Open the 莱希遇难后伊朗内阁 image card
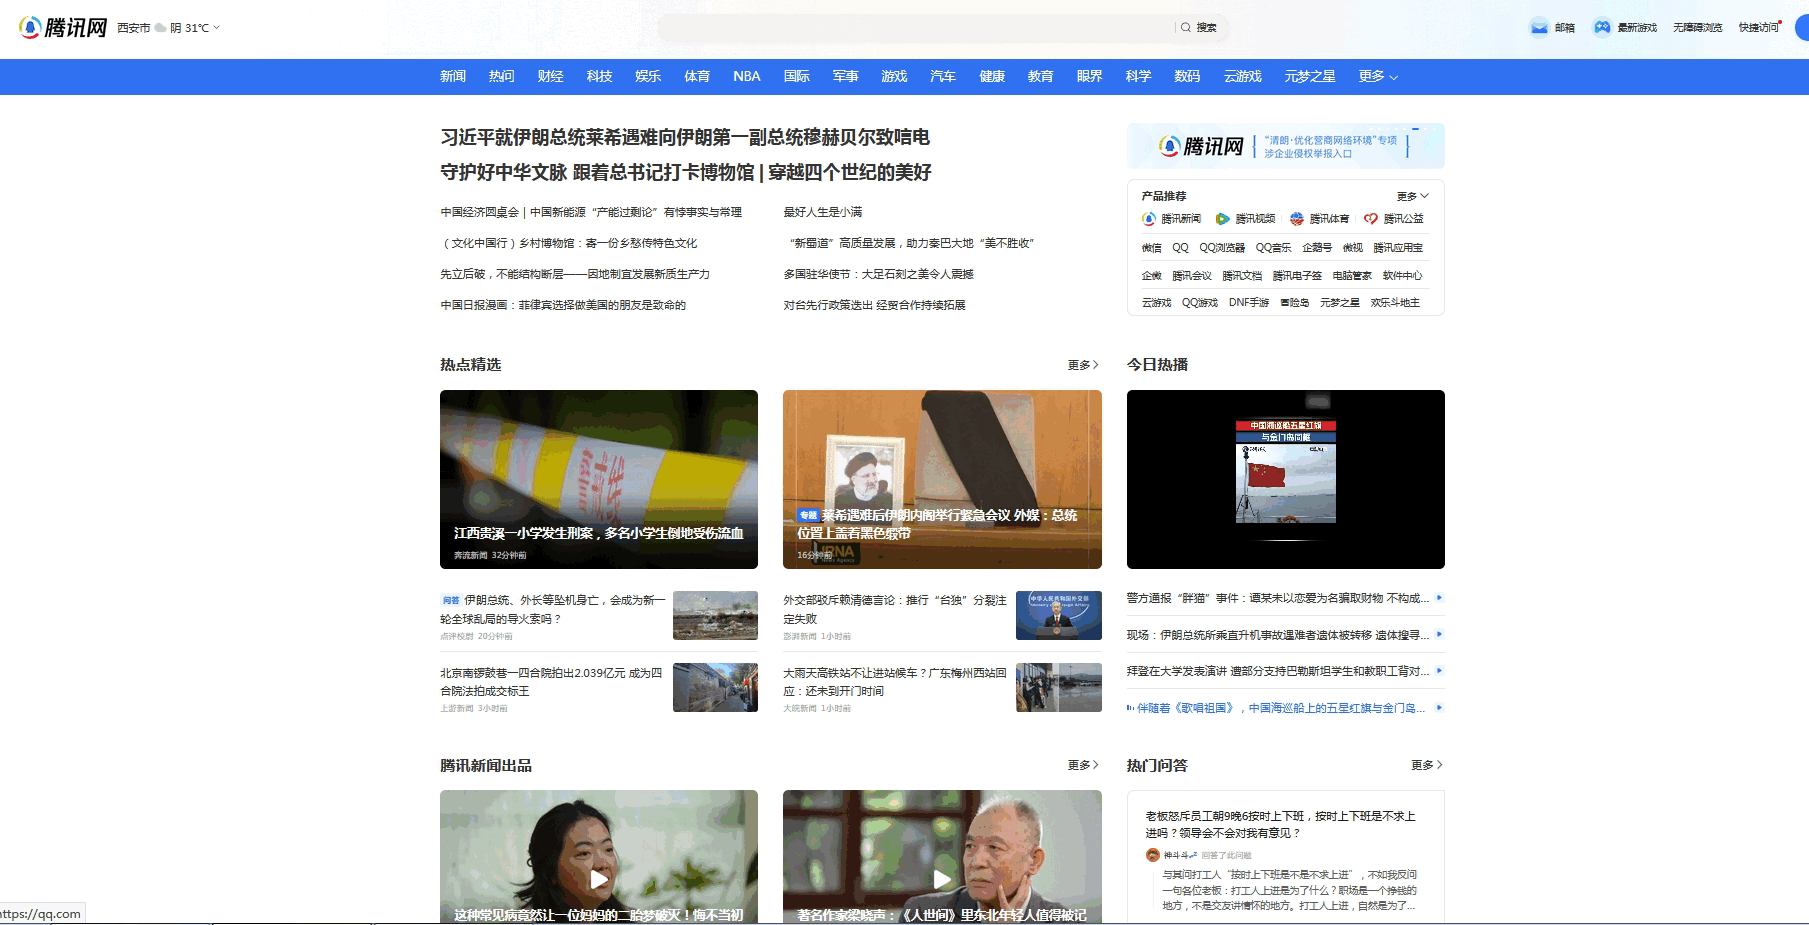This screenshot has height=925, width=1809. [942, 479]
